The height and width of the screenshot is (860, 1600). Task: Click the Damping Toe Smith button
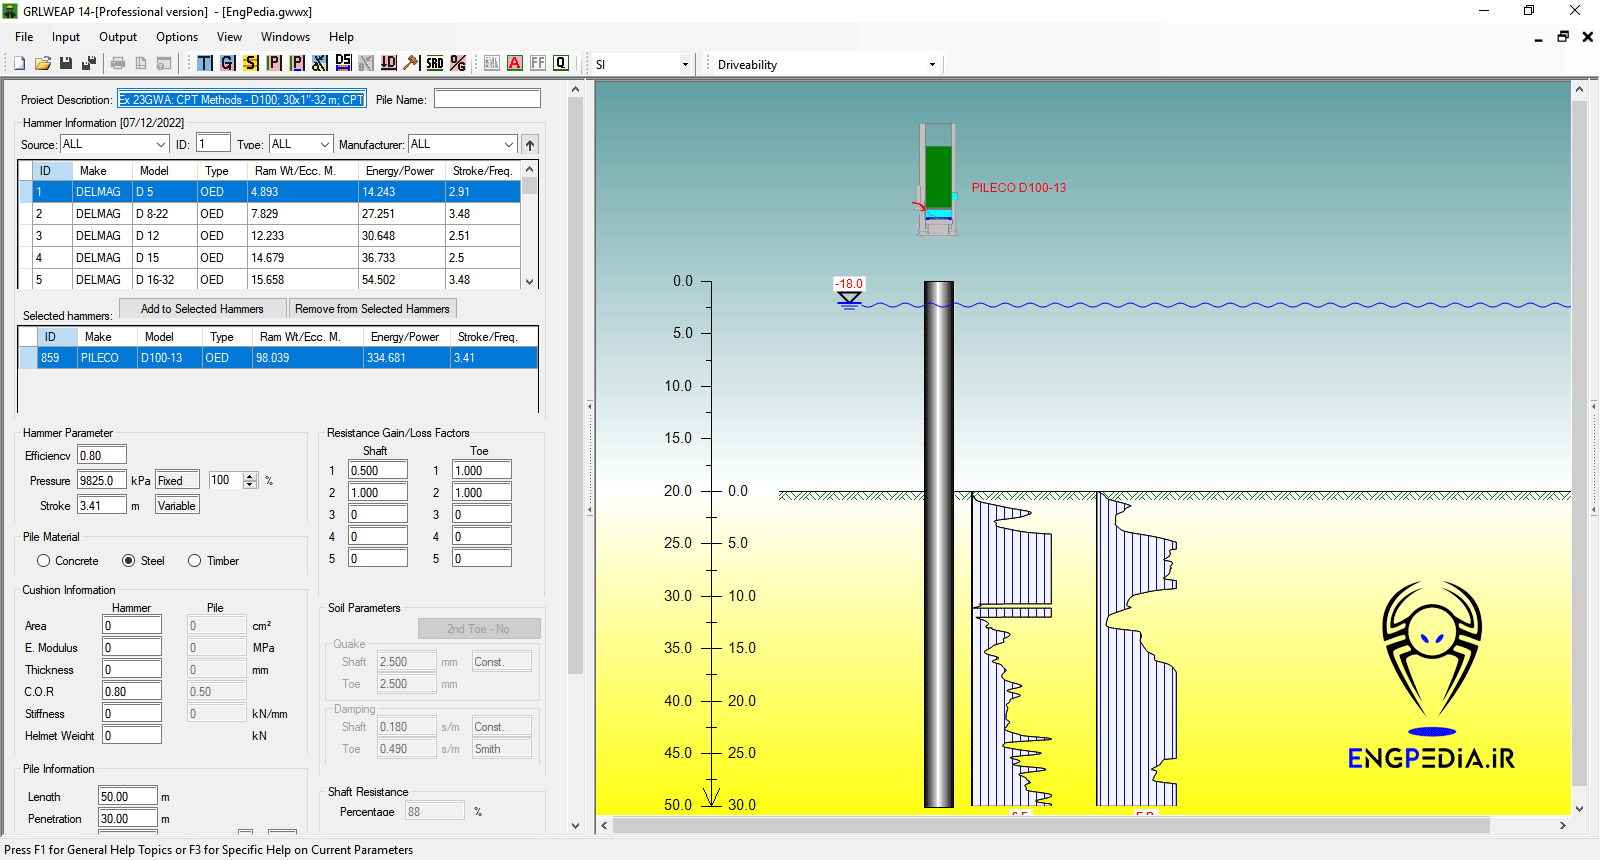pyautogui.click(x=501, y=749)
